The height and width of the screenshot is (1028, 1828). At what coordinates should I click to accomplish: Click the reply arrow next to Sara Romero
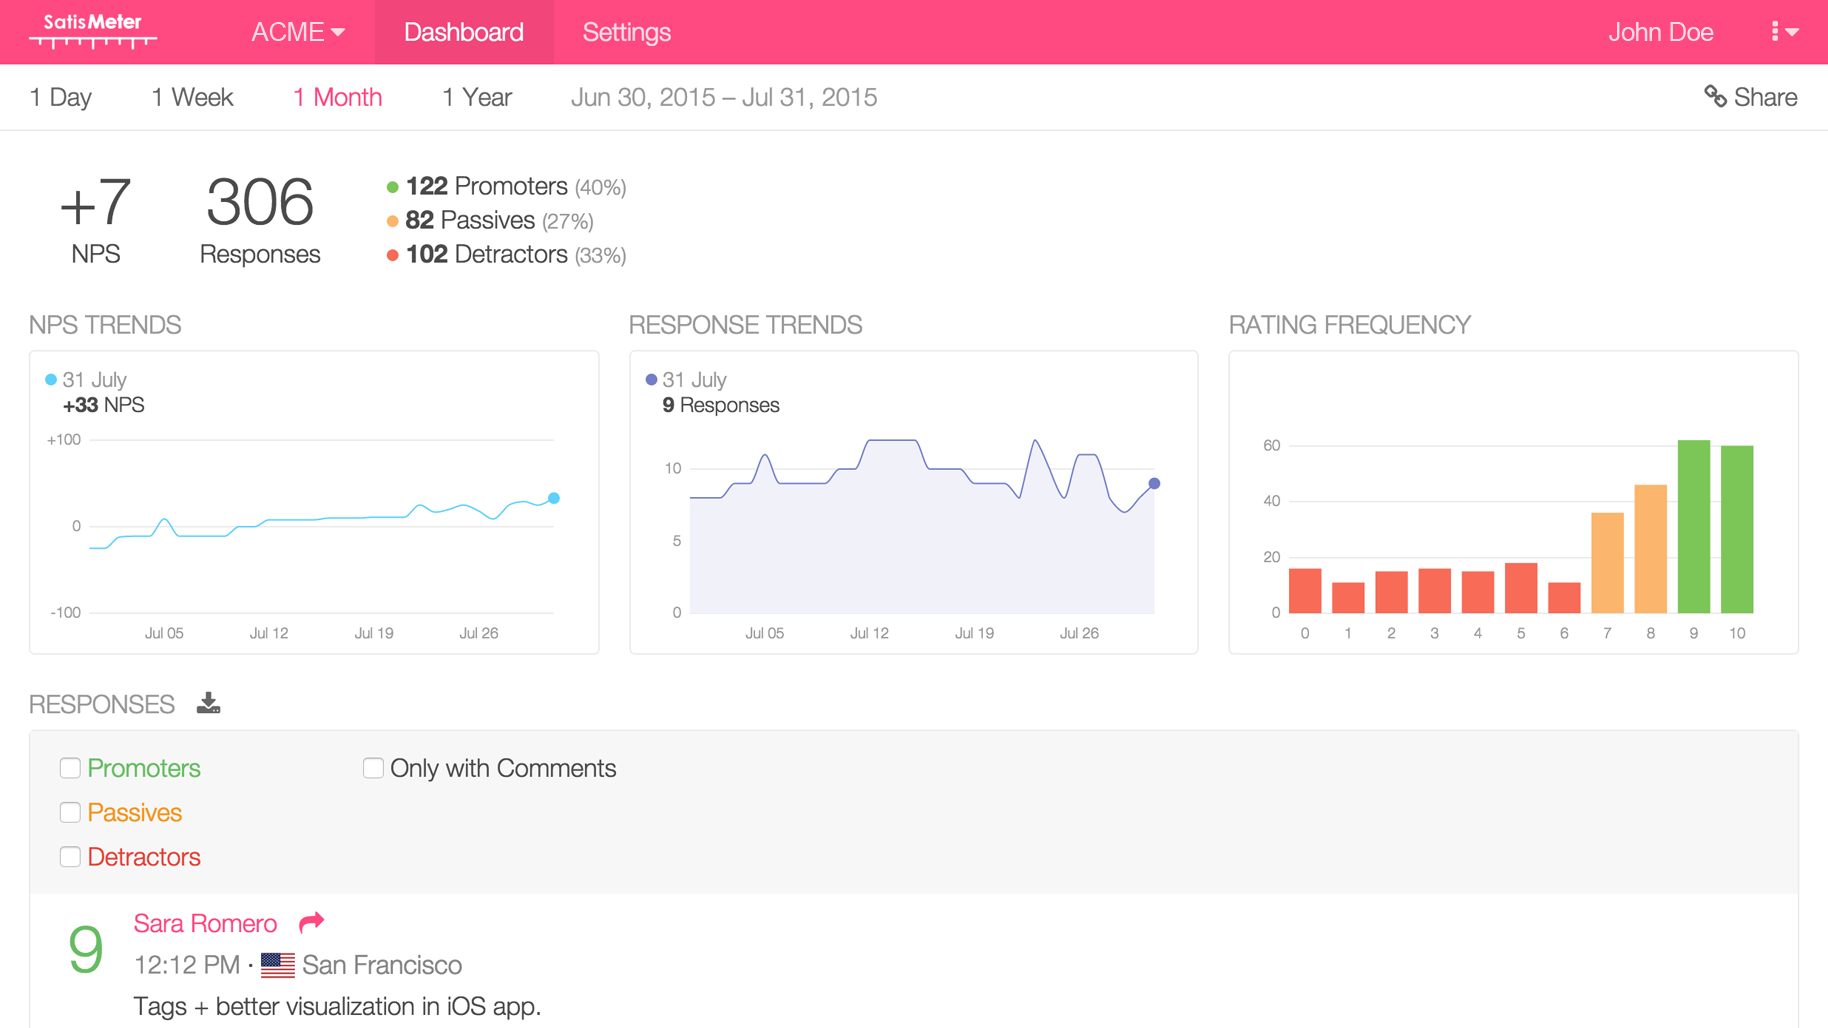(x=310, y=922)
